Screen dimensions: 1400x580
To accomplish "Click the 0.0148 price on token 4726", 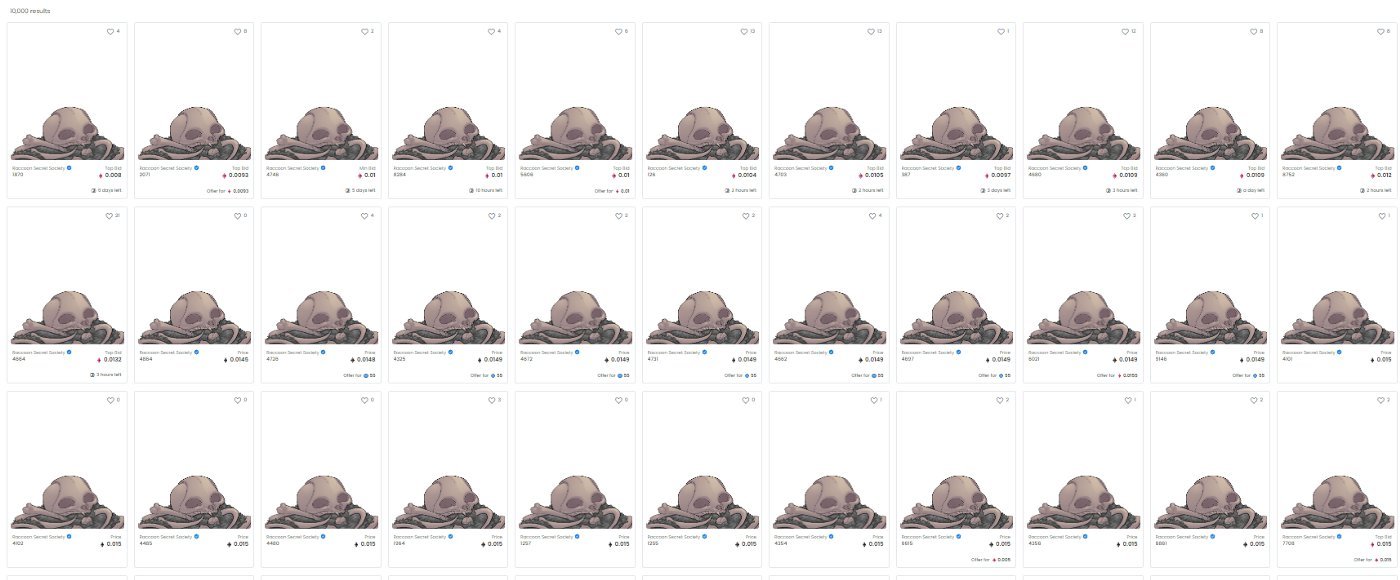I will 365,359.
